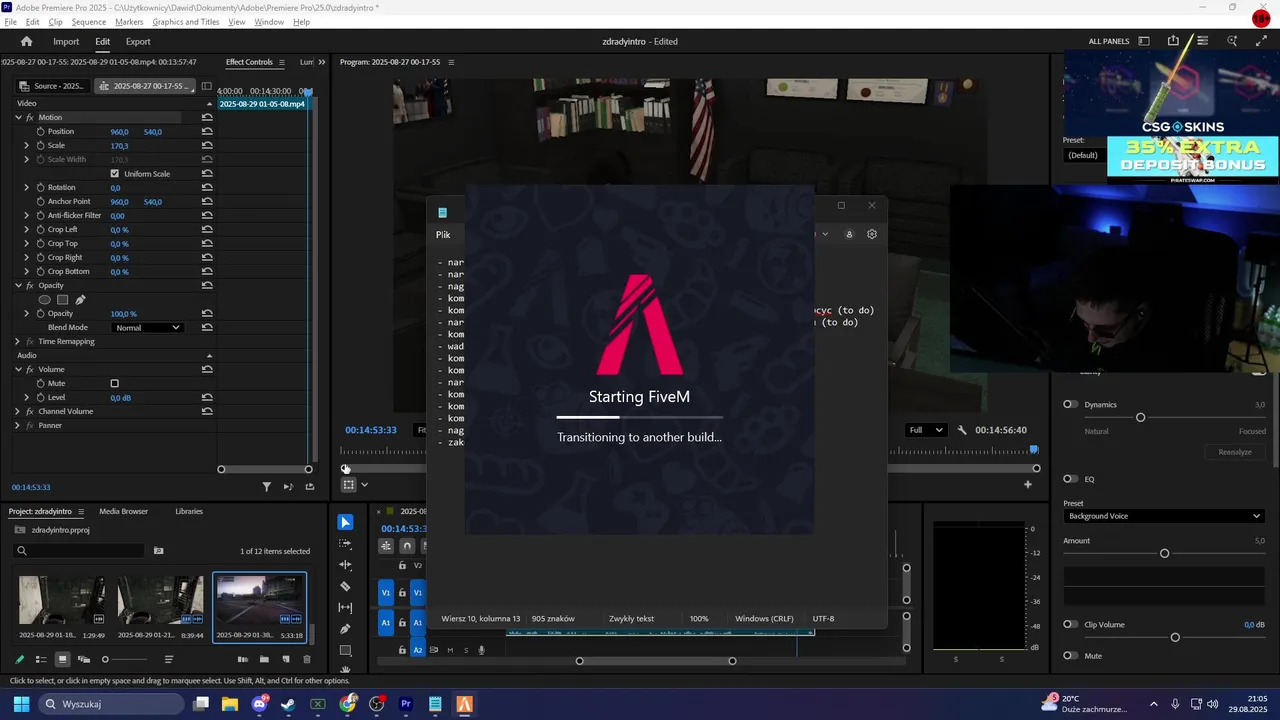Screen dimensions: 1280x720
Task: Click the filter properties funnel icon
Action: coord(266,487)
